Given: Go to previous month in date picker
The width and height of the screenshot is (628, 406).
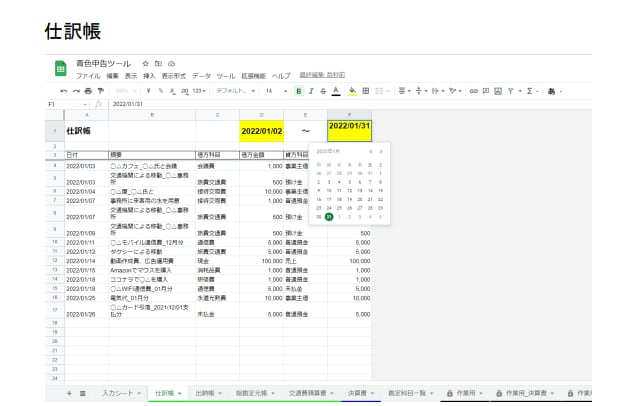Looking at the screenshot, I should (371, 151).
